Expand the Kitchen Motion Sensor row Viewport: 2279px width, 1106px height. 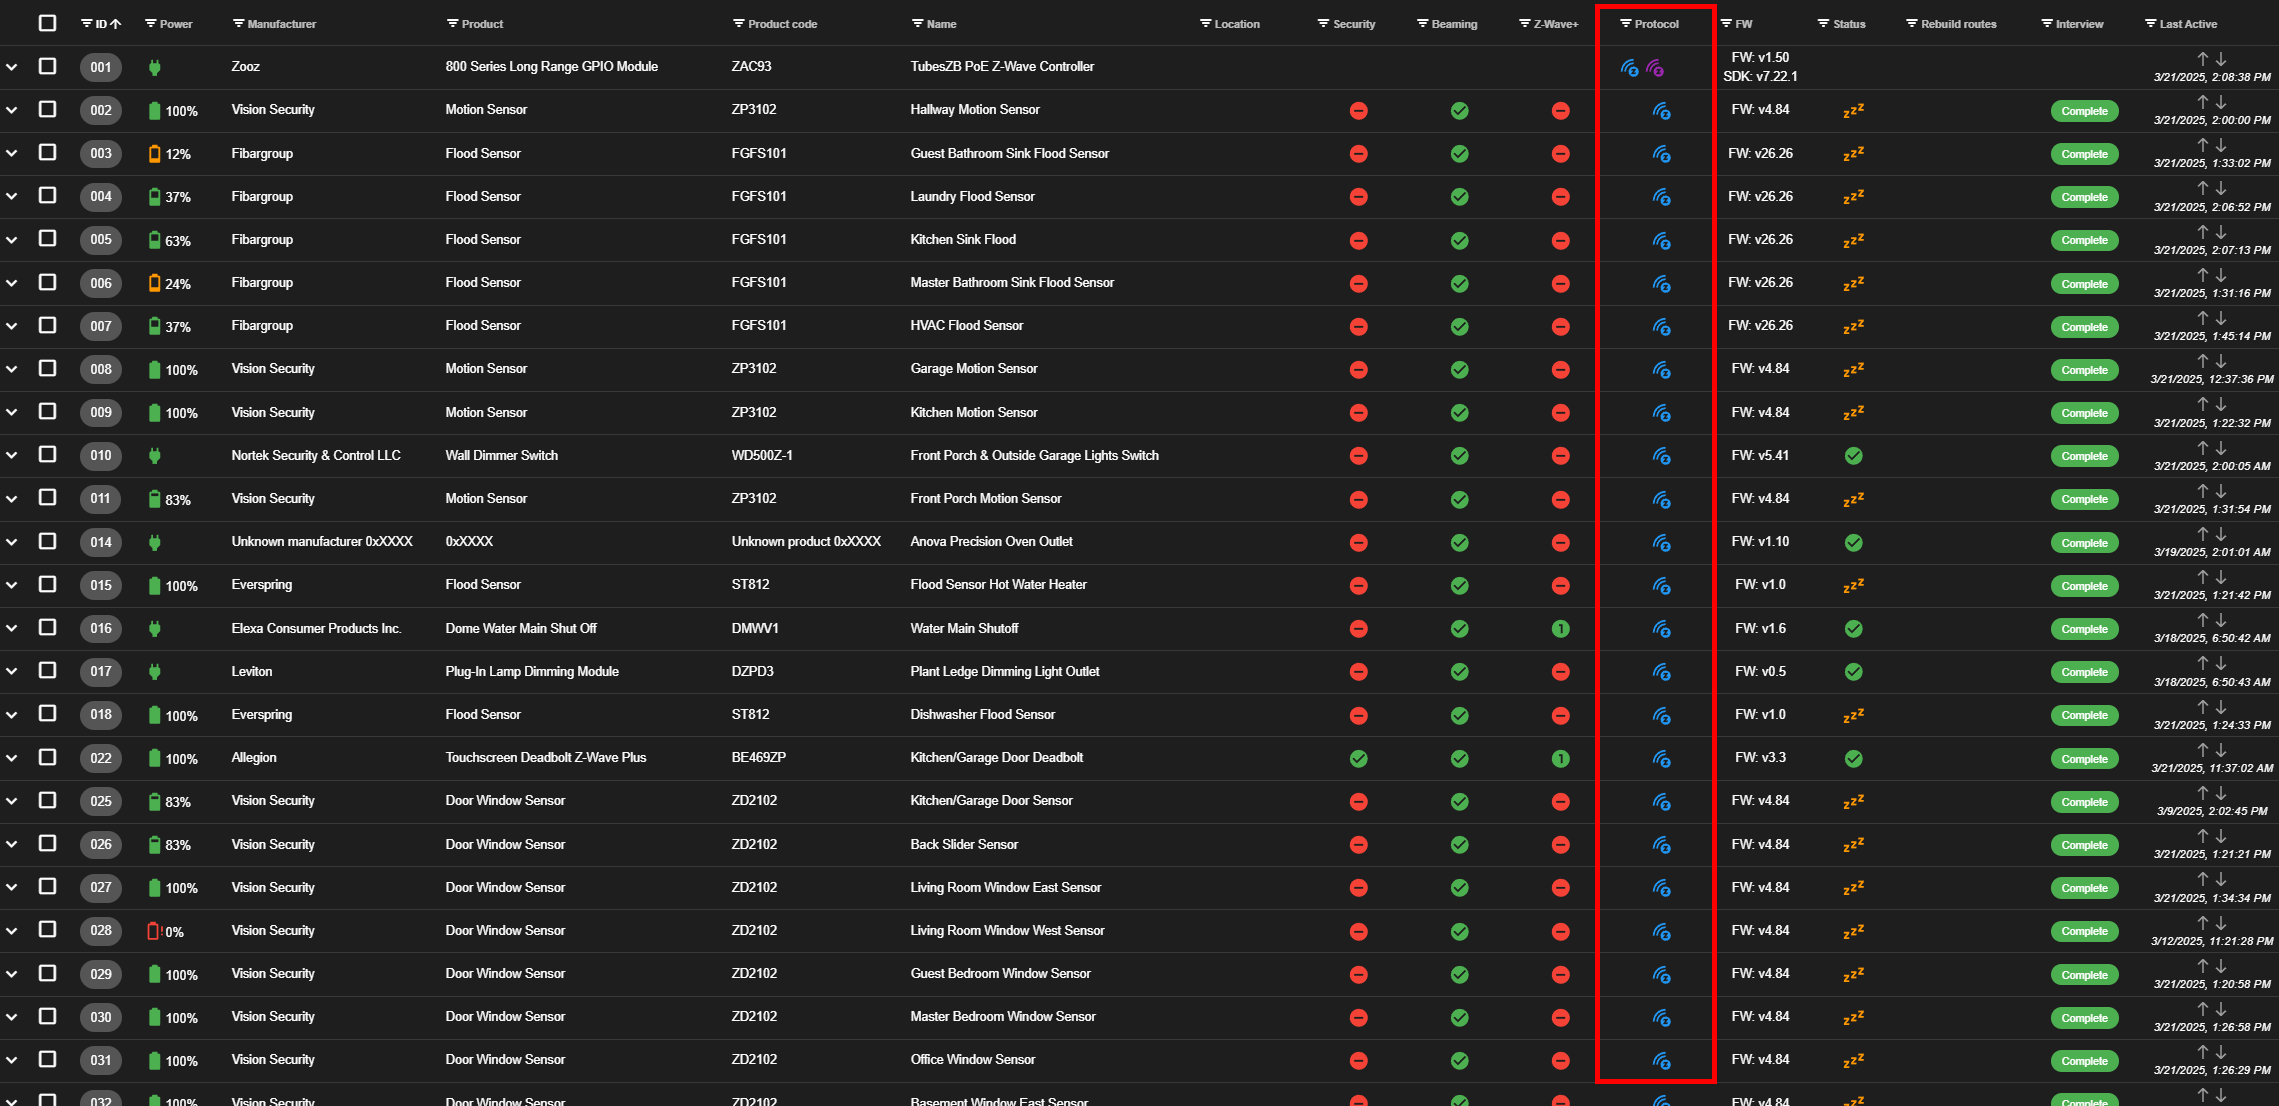pos(12,412)
